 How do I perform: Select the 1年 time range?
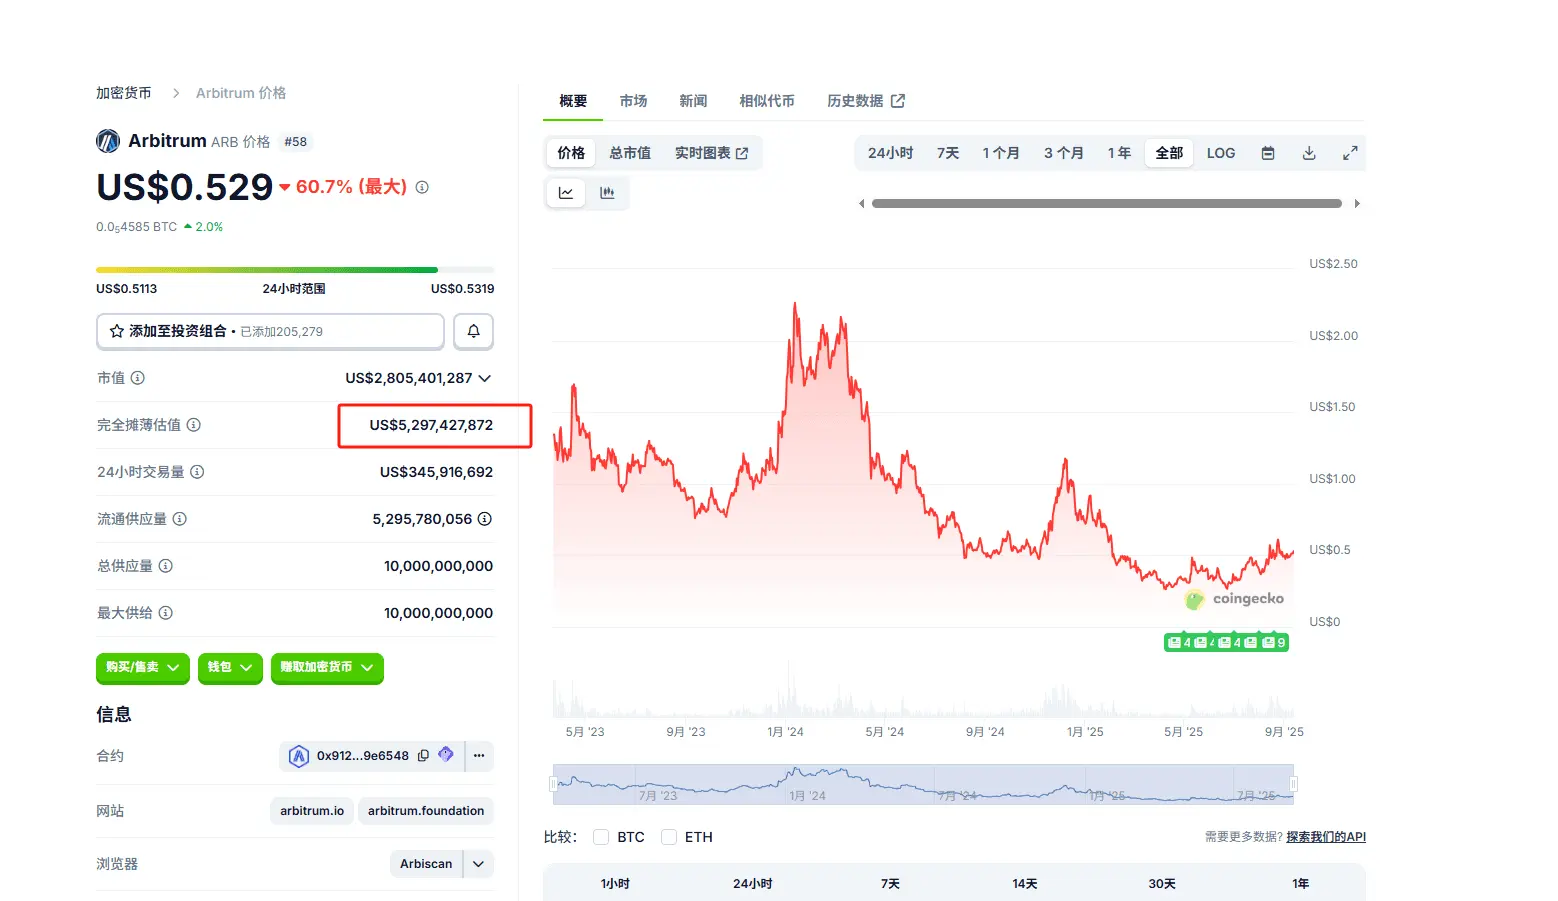point(1119,153)
